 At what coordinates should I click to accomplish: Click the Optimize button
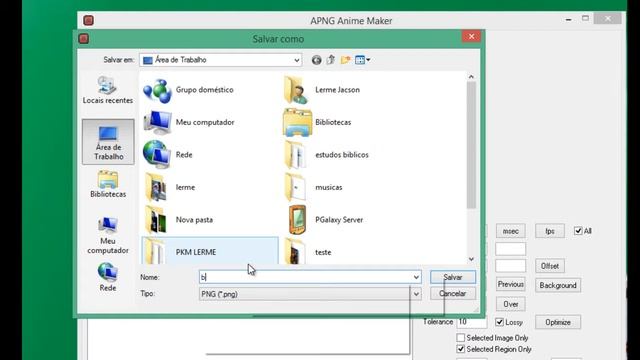[558, 322]
